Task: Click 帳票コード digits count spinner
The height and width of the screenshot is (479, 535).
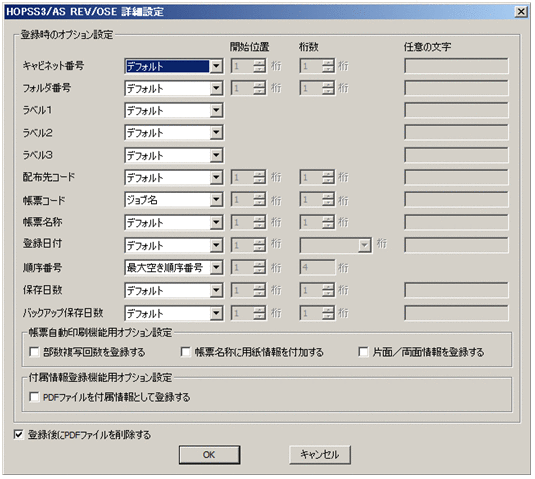Action: tap(317, 200)
